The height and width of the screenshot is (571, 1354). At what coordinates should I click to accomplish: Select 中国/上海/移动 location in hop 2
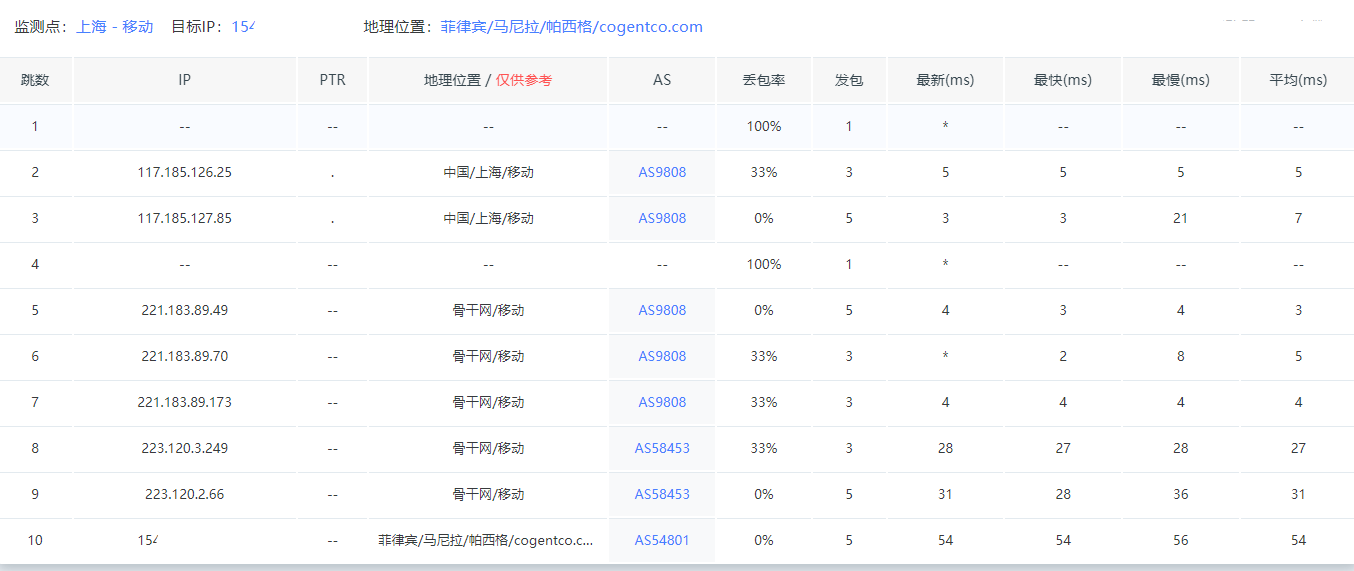488,172
